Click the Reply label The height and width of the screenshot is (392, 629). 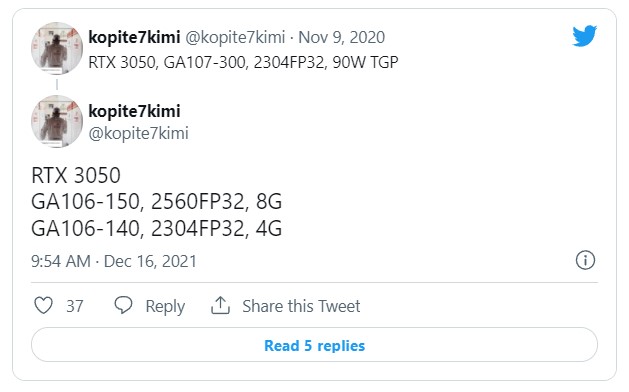point(165,307)
